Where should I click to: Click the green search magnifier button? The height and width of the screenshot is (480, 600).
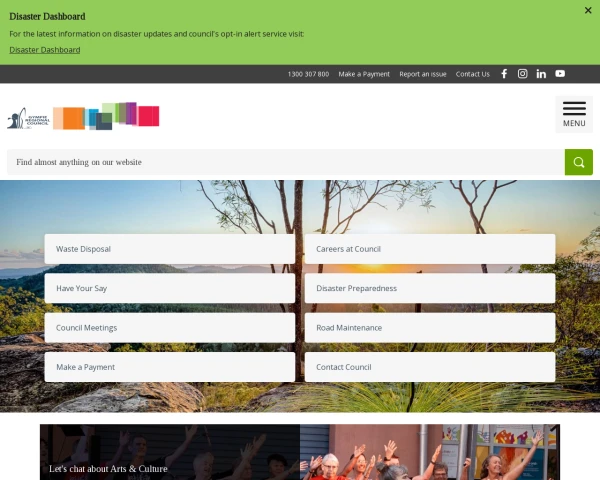coord(579,162)
